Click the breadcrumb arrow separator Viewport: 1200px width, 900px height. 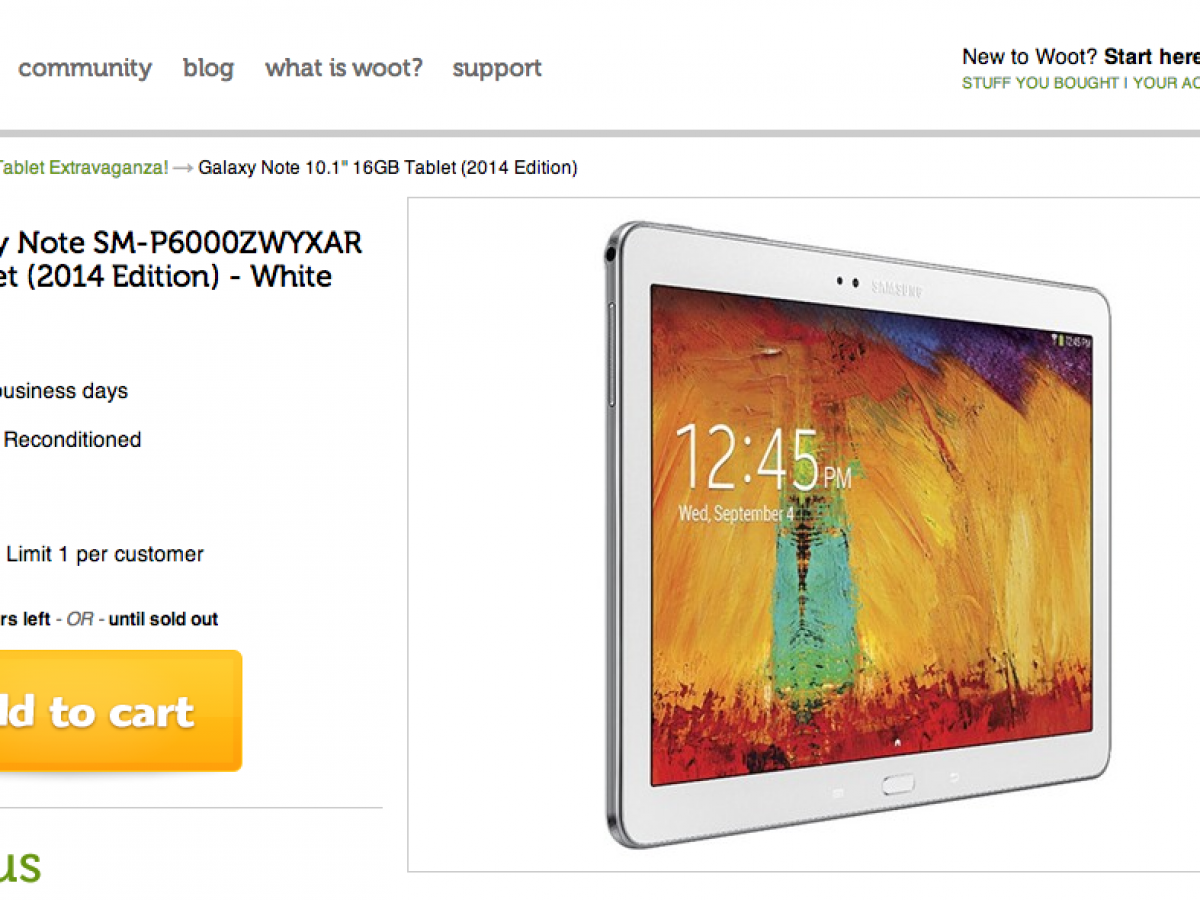pos(183,167)
